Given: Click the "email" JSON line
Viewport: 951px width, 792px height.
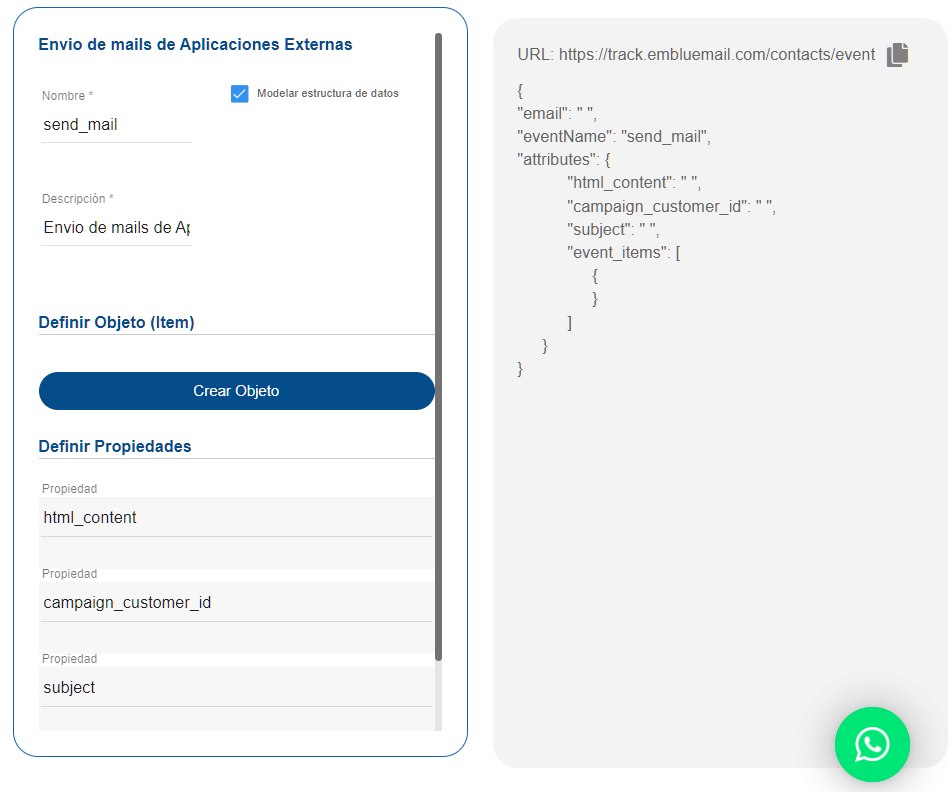Looking at the screenshot, I should [x=557, y=113].
